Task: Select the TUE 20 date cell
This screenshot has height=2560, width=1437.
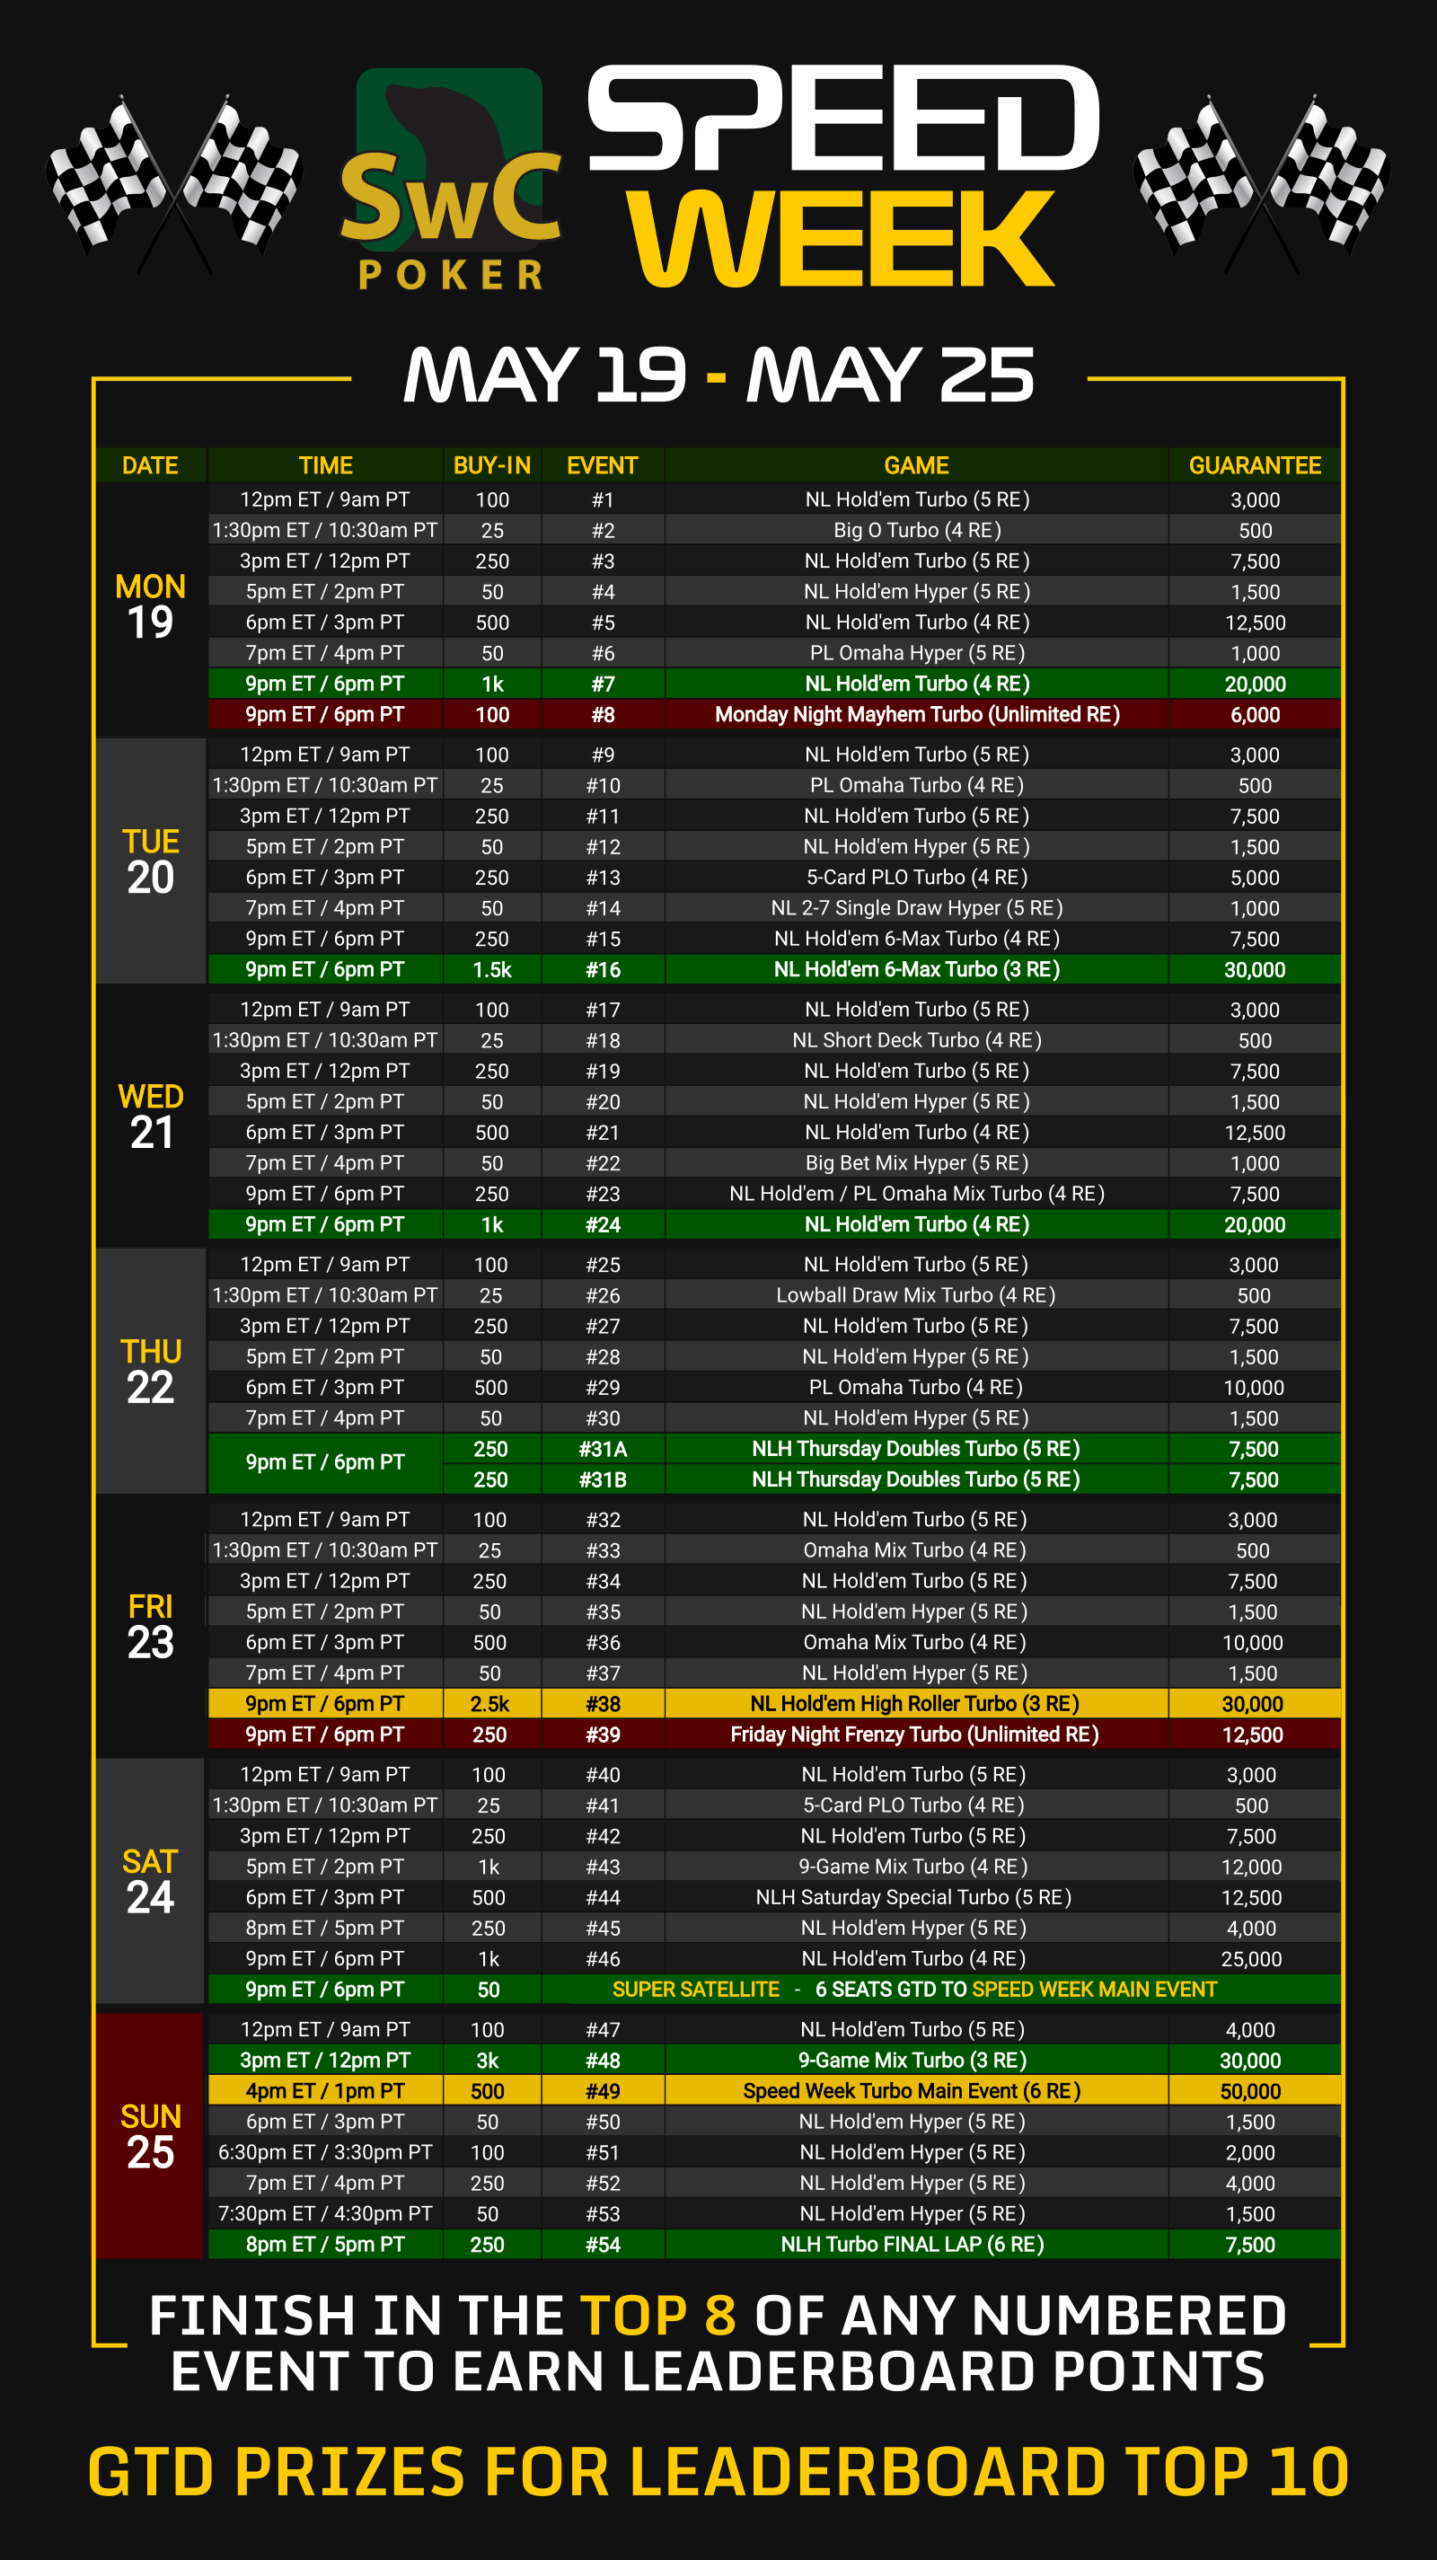Action: pos(151,861)
